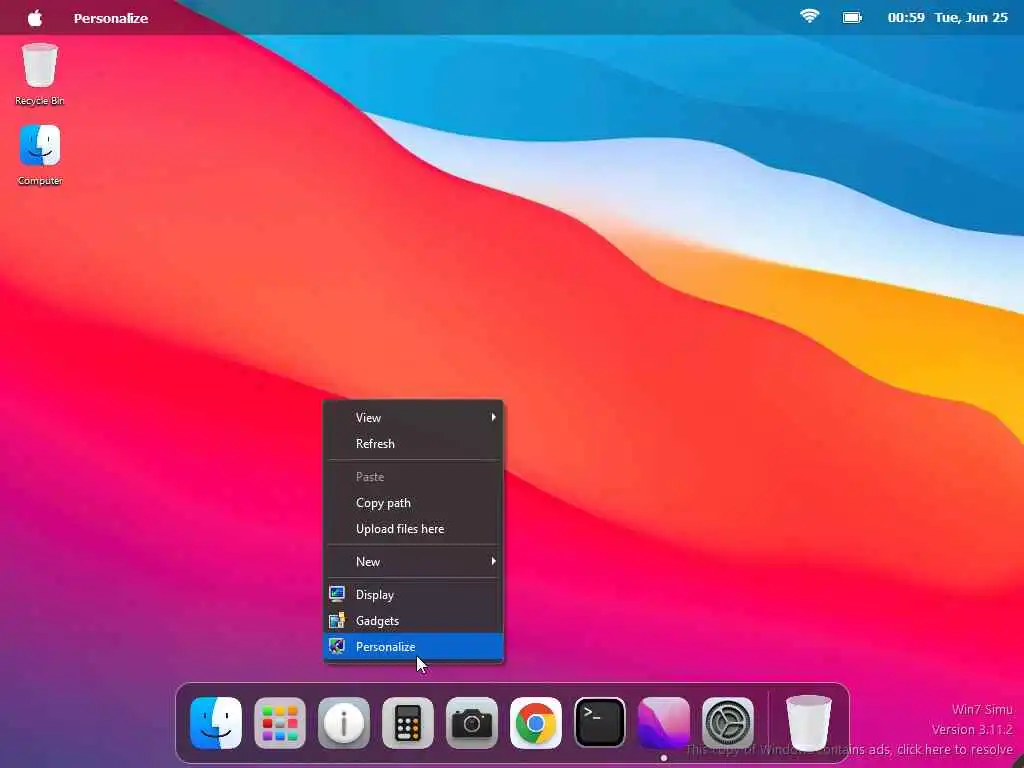The image size is (1024, 768).
Task: Click the Display monitor icon in menu
Action: click(x=337, y=594)
